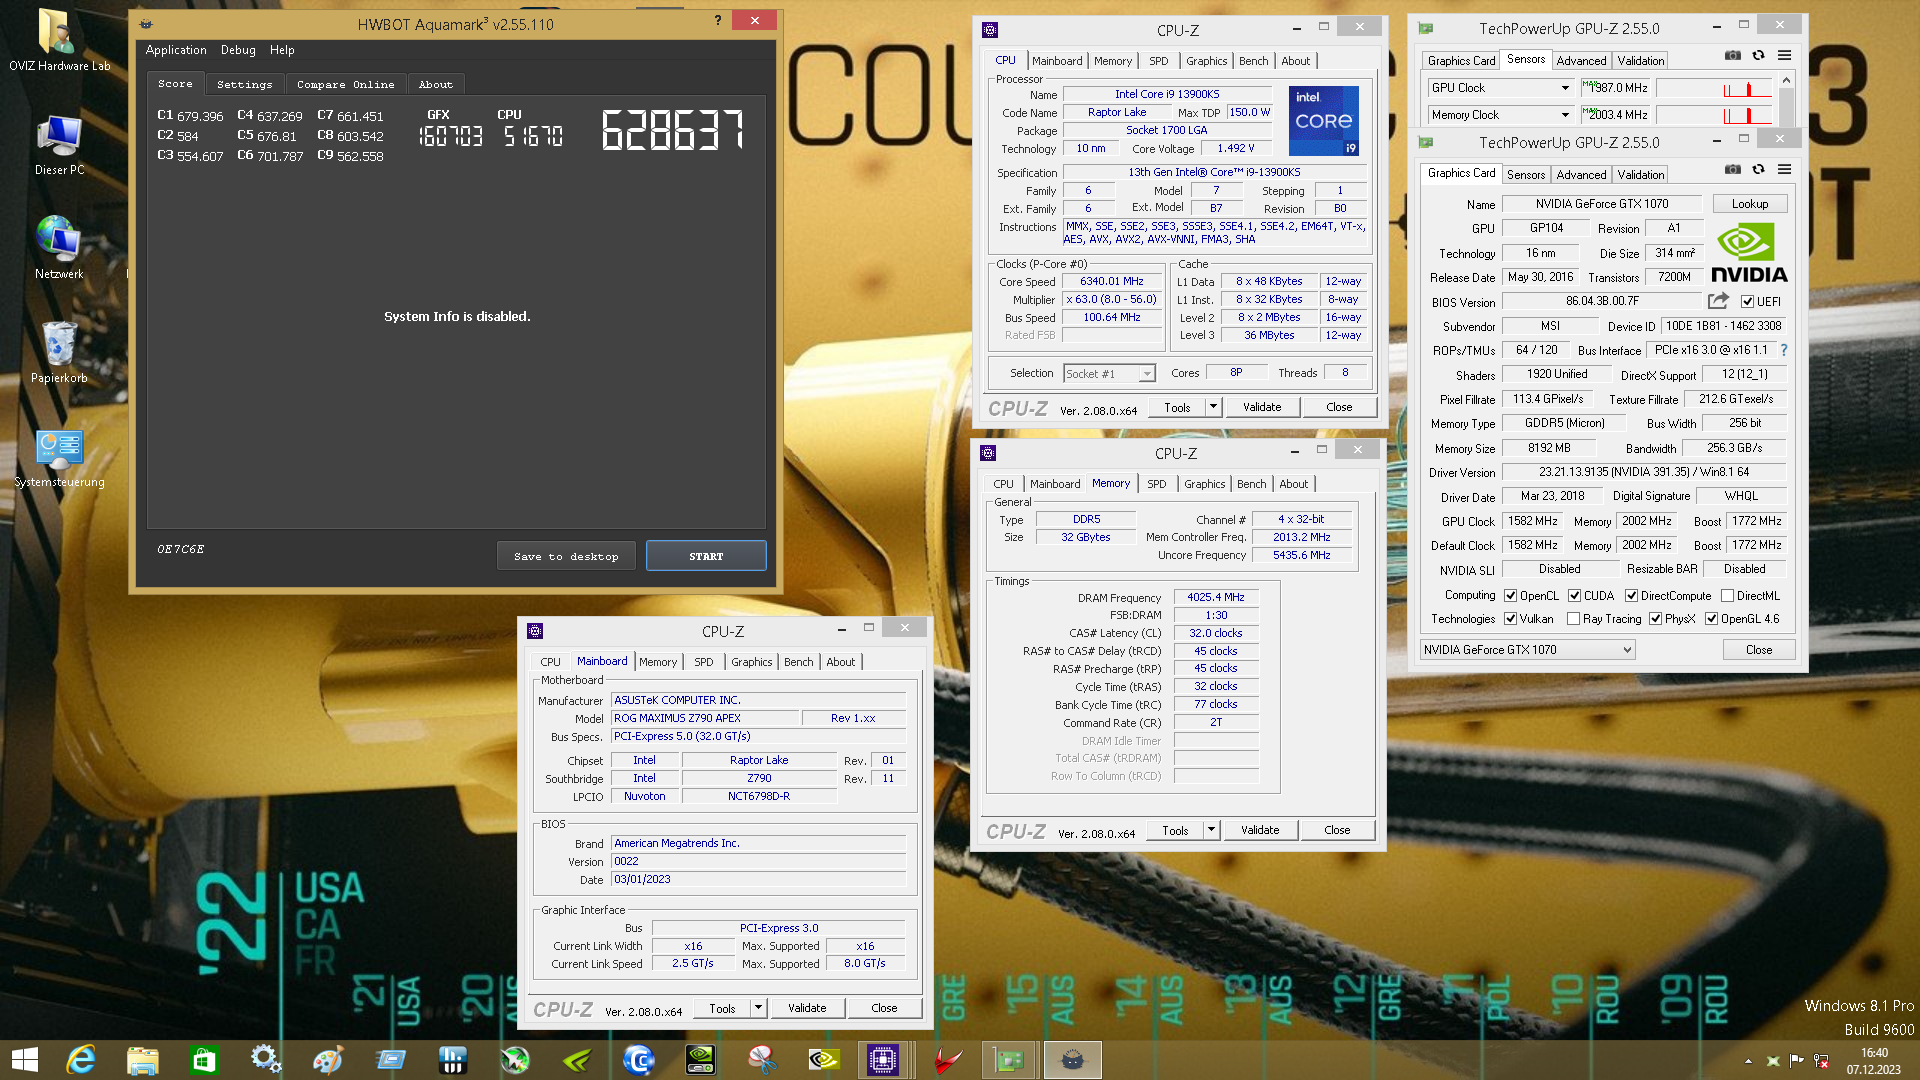The height and width of the screenshot is (1080, 1920).
Task: Click Validate in CPU-Z Mainboard window
Action: point(807,1008)
